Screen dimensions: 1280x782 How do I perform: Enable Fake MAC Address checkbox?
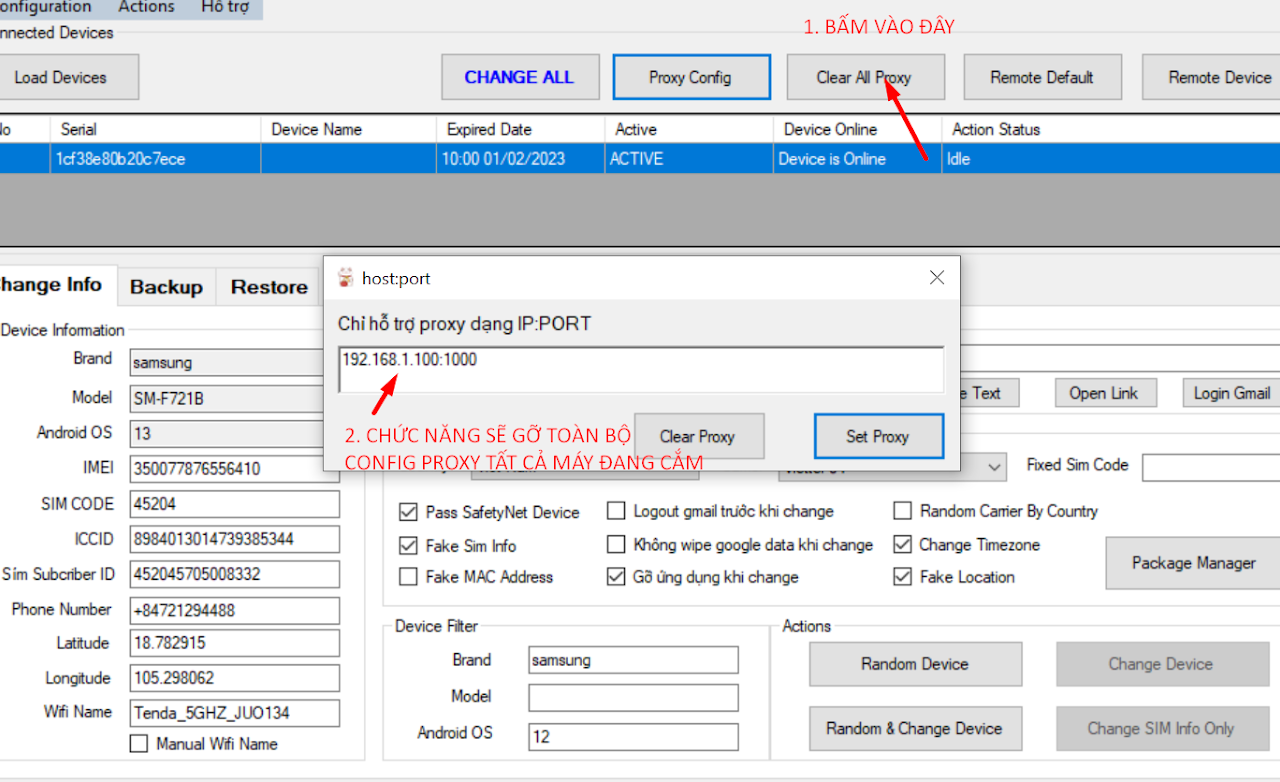pyautogui.click(x=408, y=577)
